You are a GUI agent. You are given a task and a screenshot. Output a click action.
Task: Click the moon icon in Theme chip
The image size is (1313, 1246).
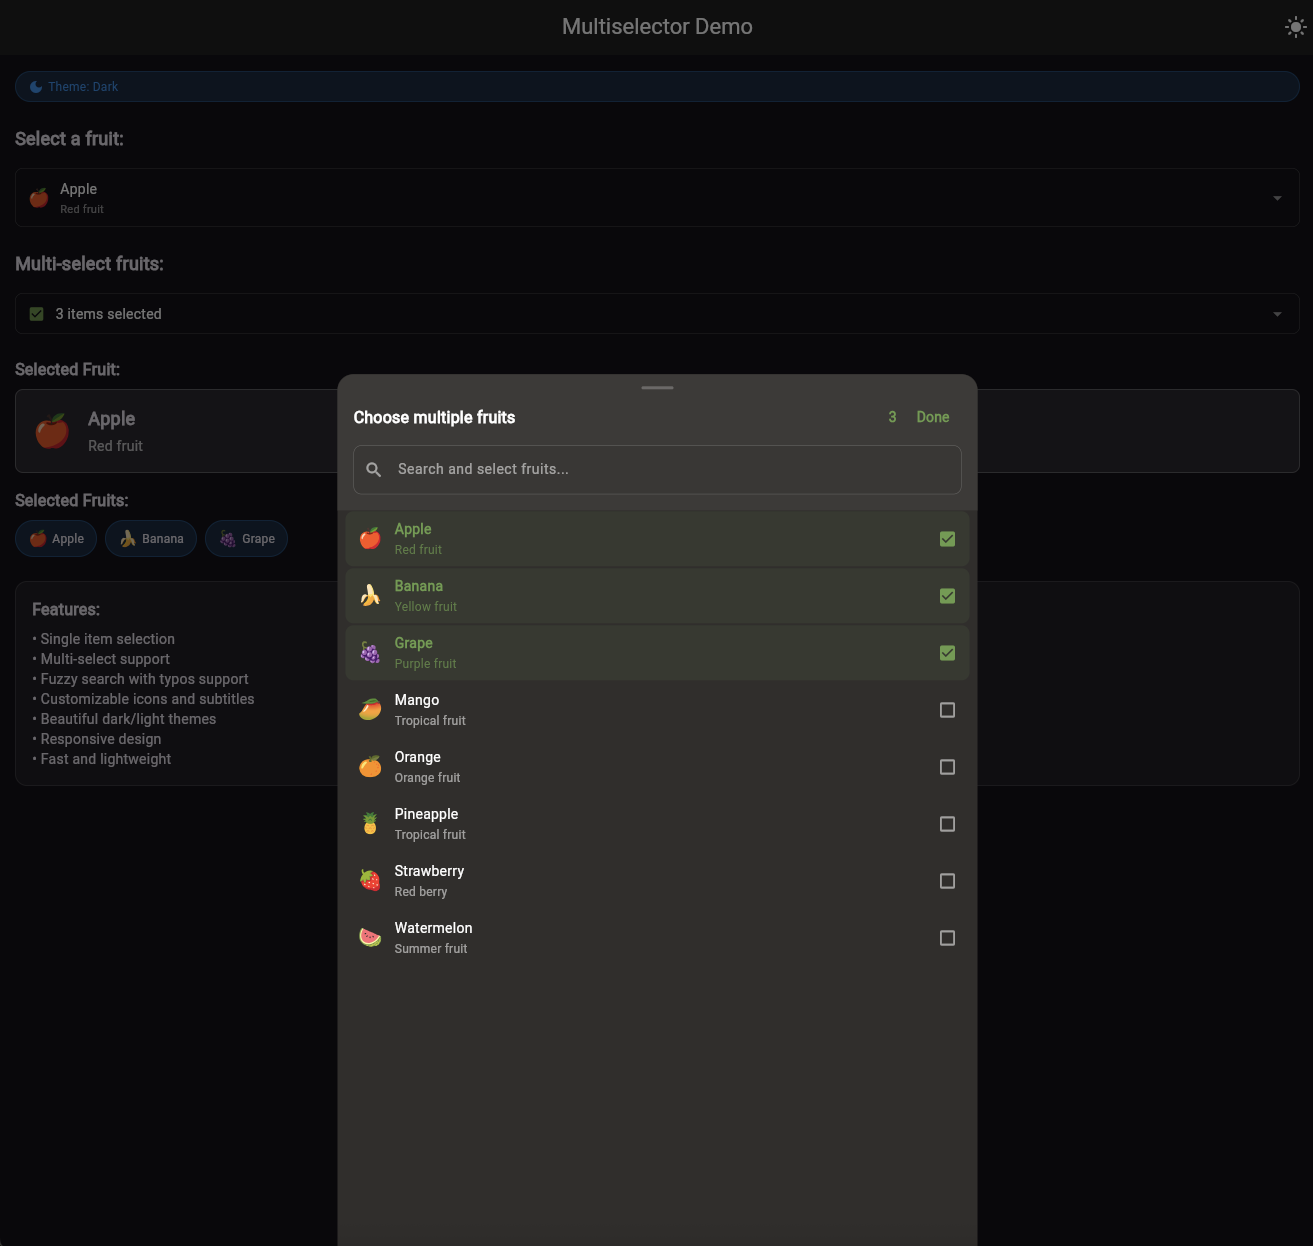click(36, 87)
